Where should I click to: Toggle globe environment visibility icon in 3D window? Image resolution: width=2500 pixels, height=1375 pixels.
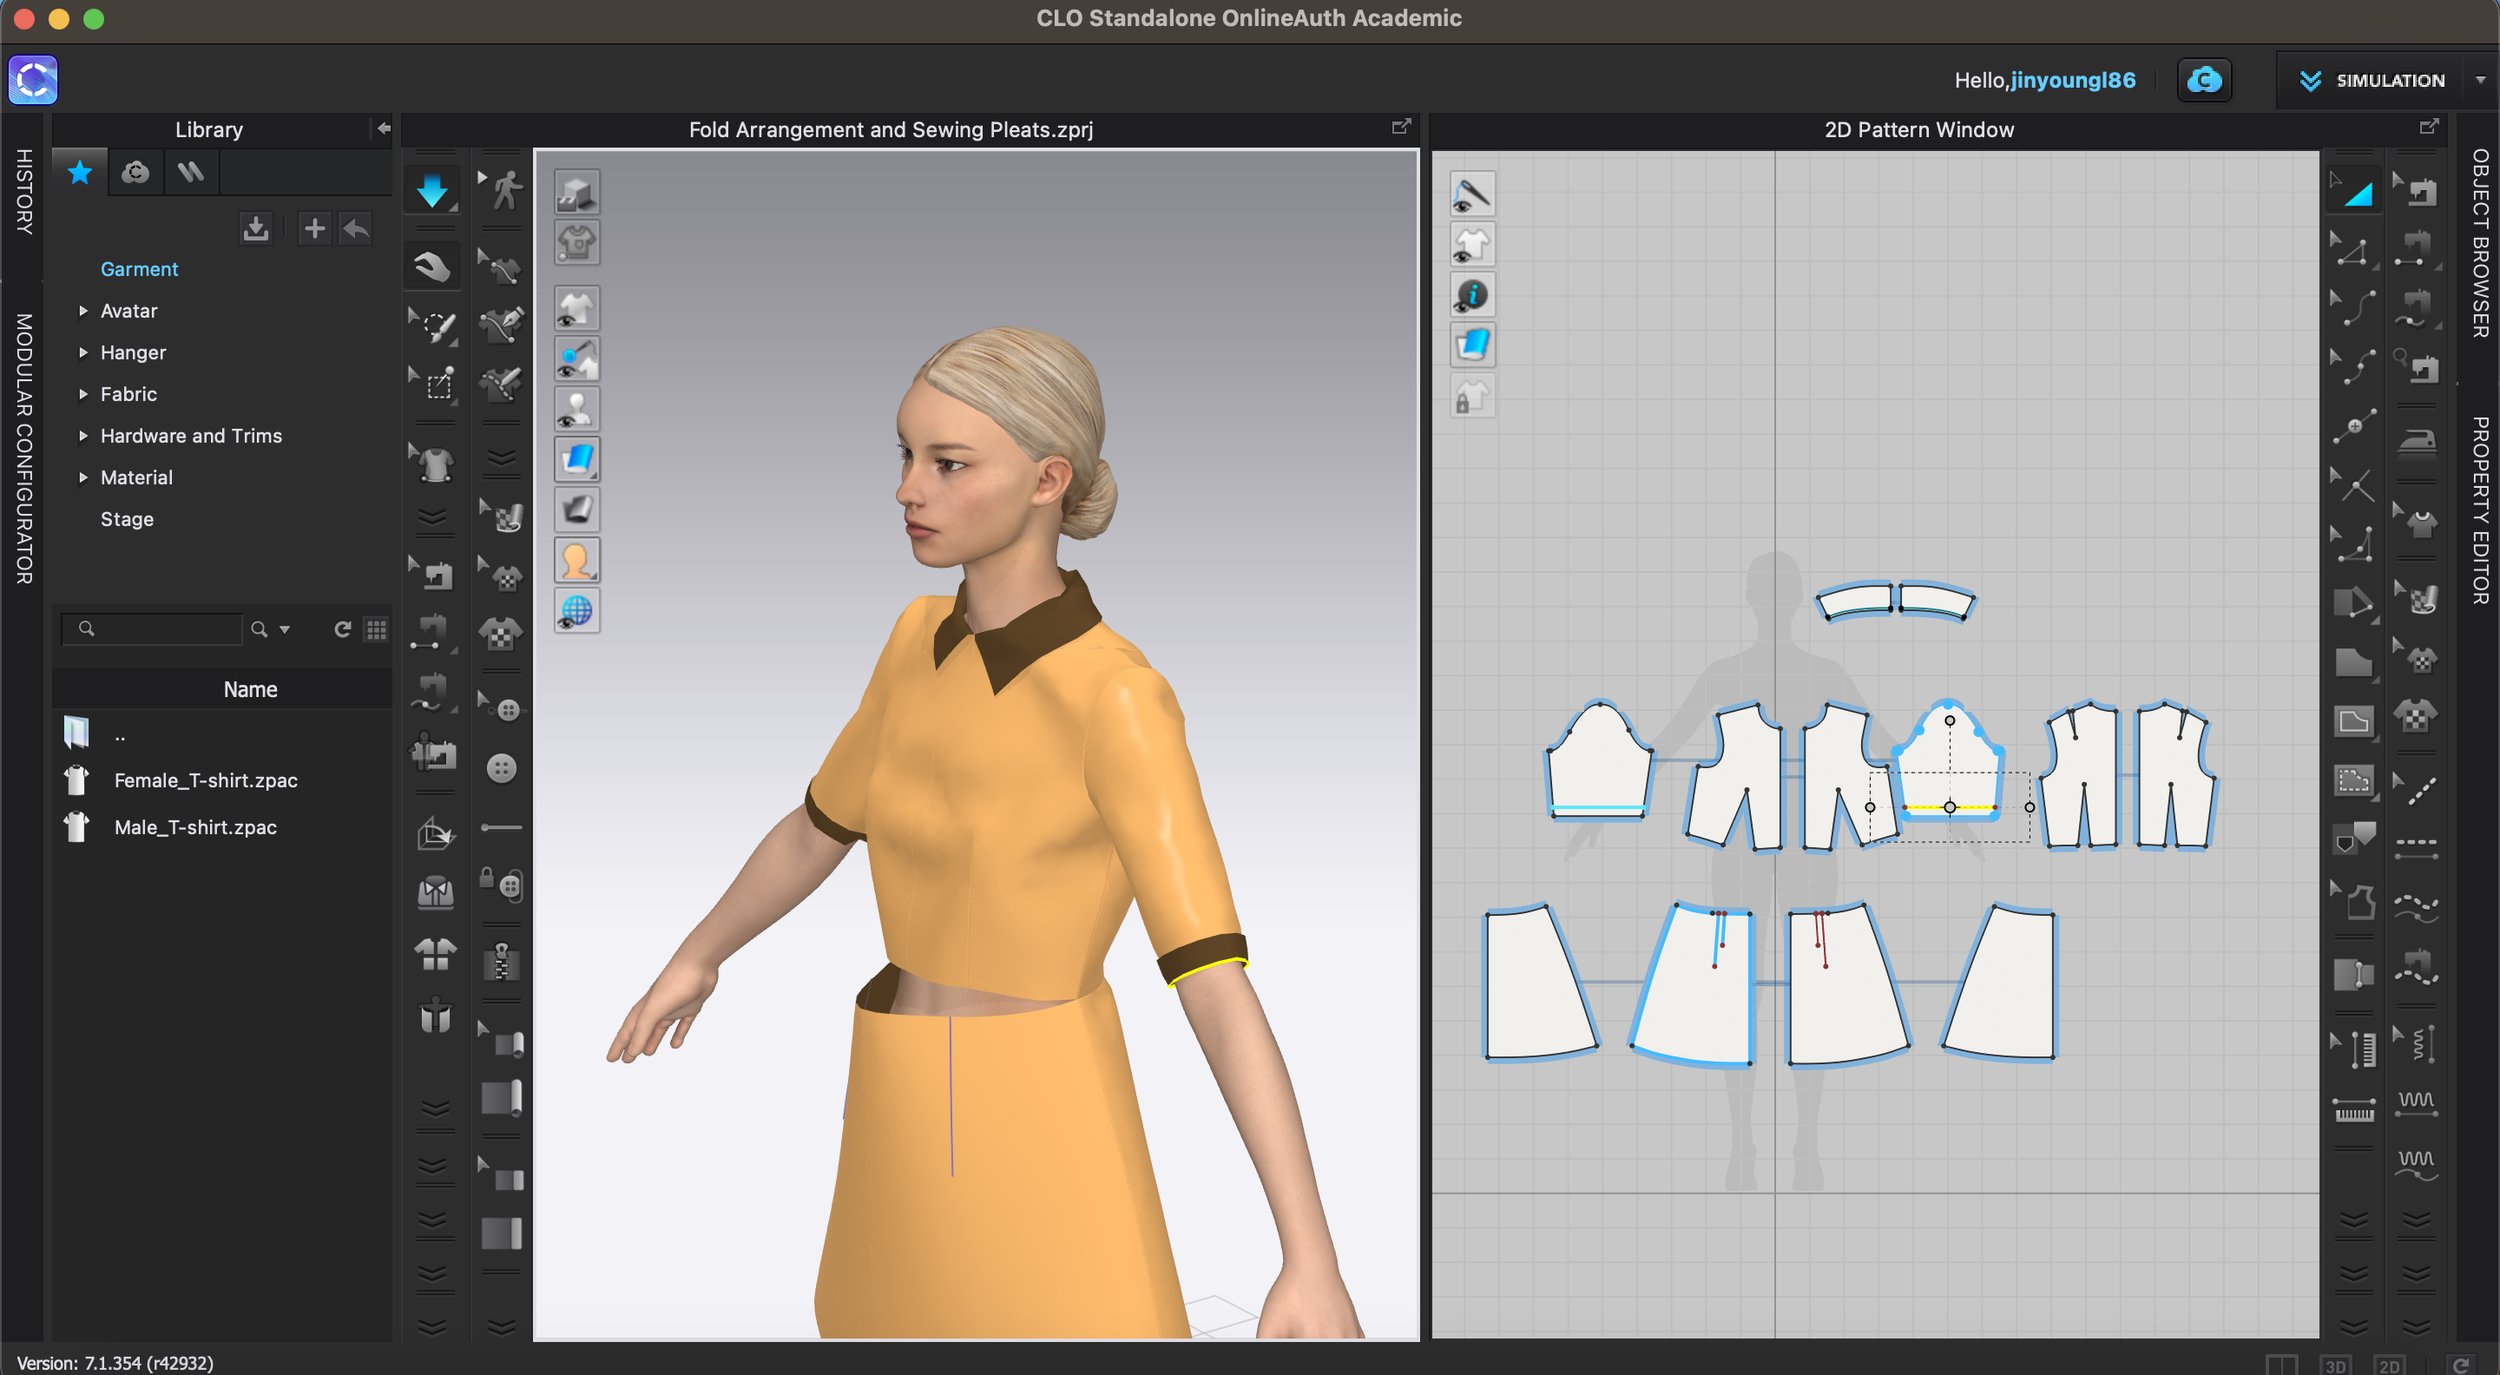click(x=577, y=610)
